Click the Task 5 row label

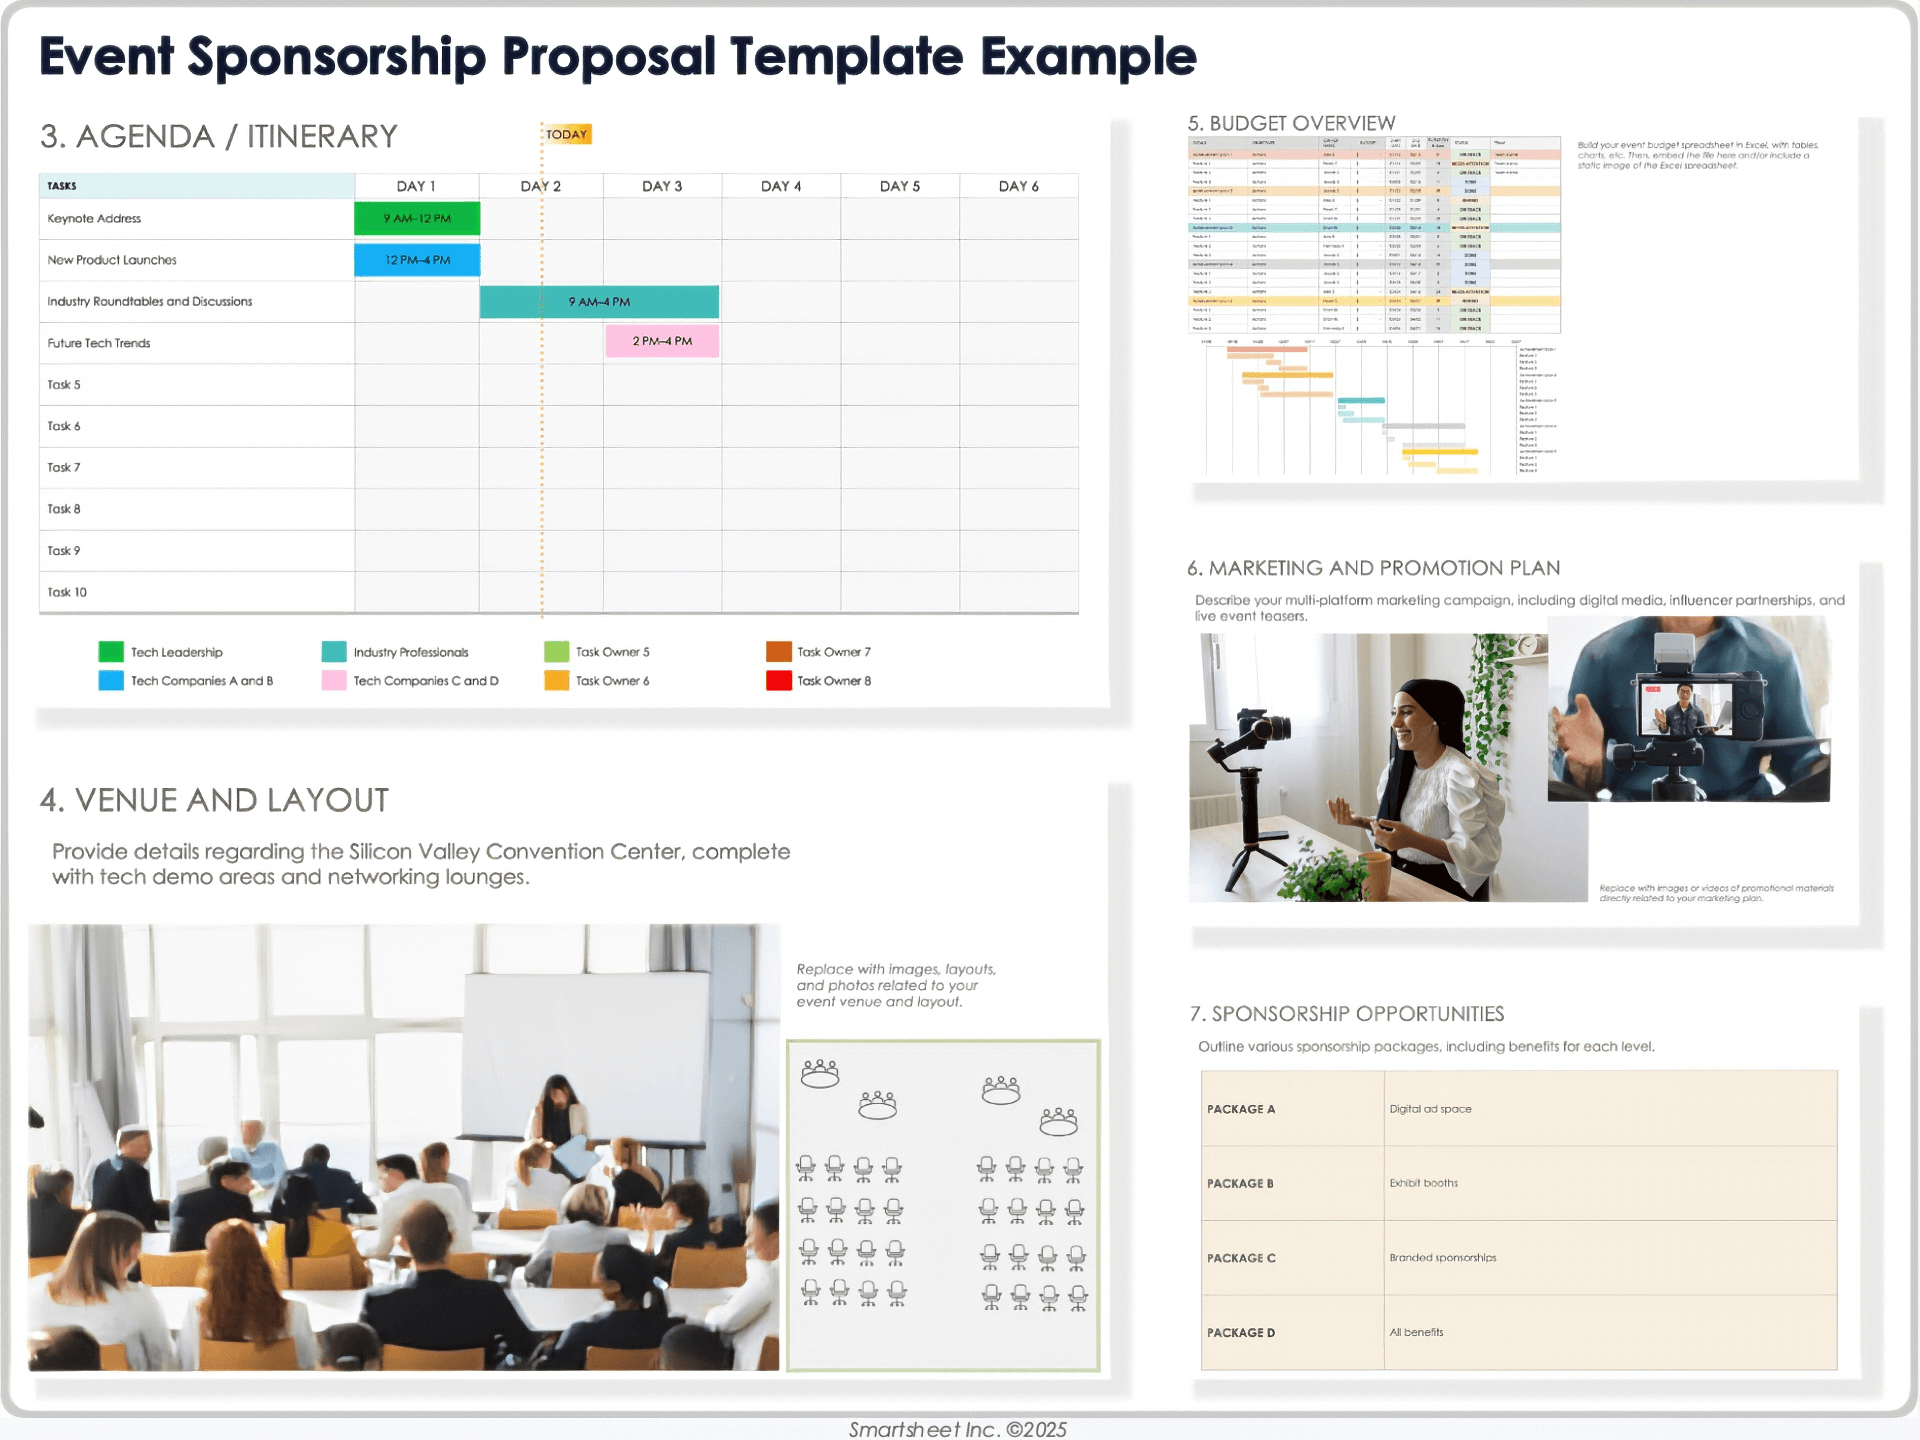point(64,385)
